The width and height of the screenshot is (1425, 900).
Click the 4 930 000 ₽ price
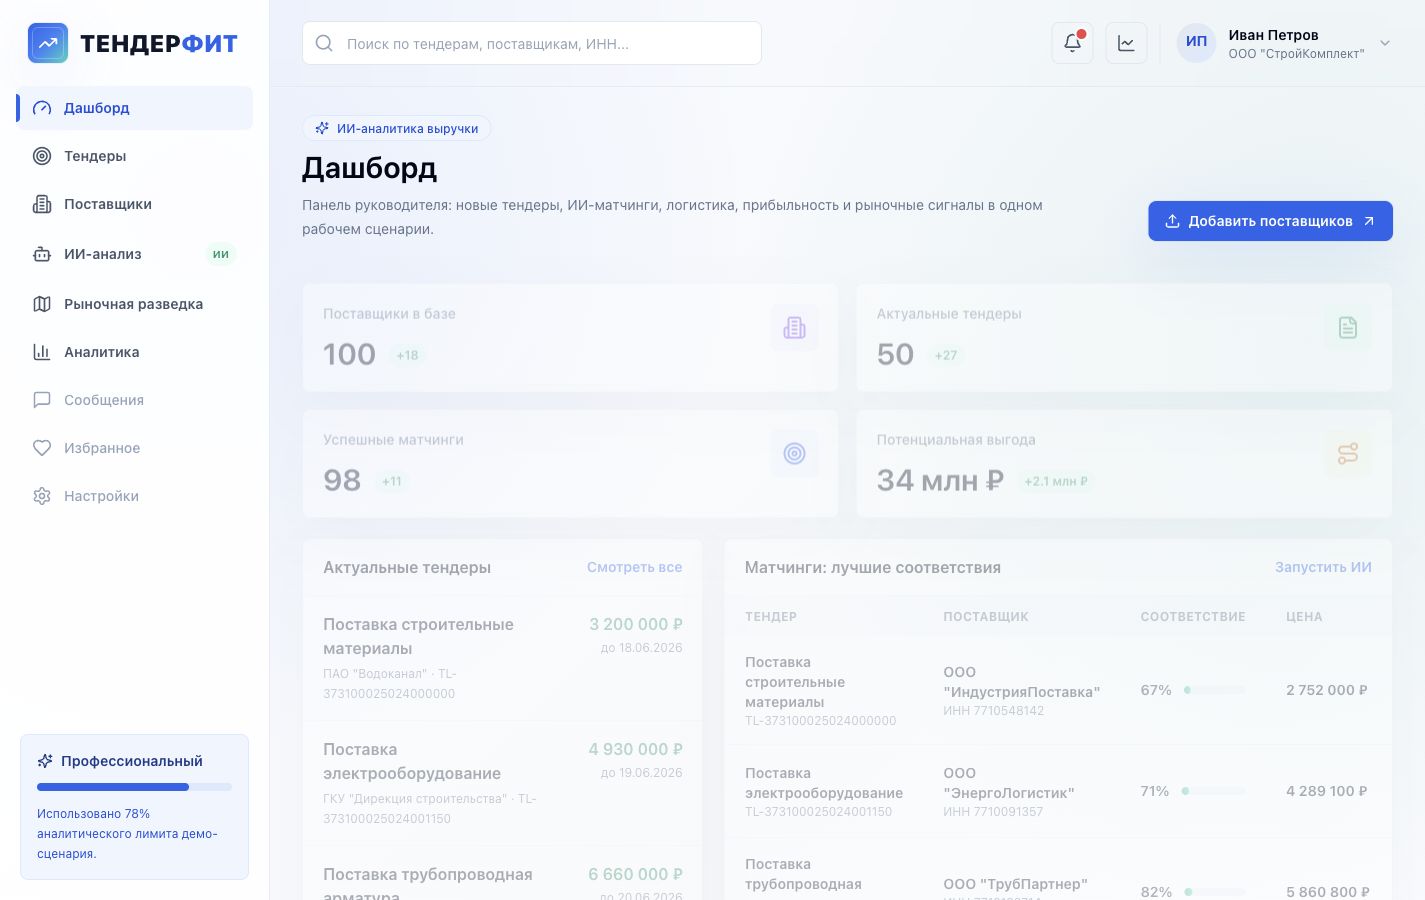tap(635, 749)
